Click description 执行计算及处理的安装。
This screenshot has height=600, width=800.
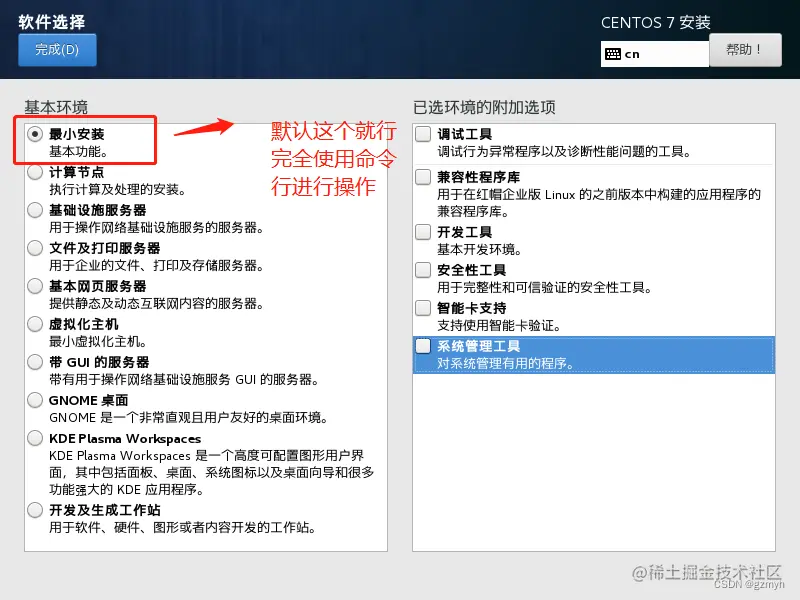(x=117, y=190)
